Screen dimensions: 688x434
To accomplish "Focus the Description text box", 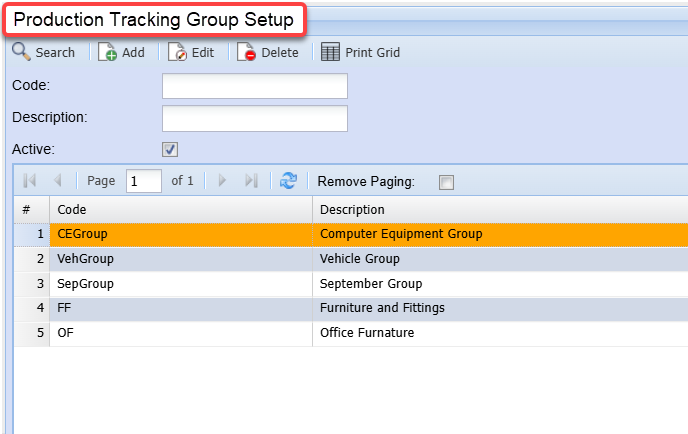I will point(254,118).
